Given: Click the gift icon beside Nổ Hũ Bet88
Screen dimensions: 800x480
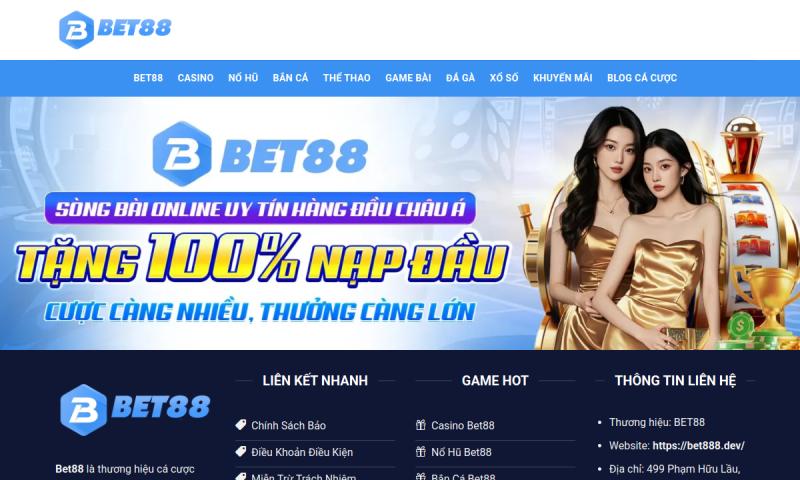Looking at the screenshot, I should coord(420,451).
